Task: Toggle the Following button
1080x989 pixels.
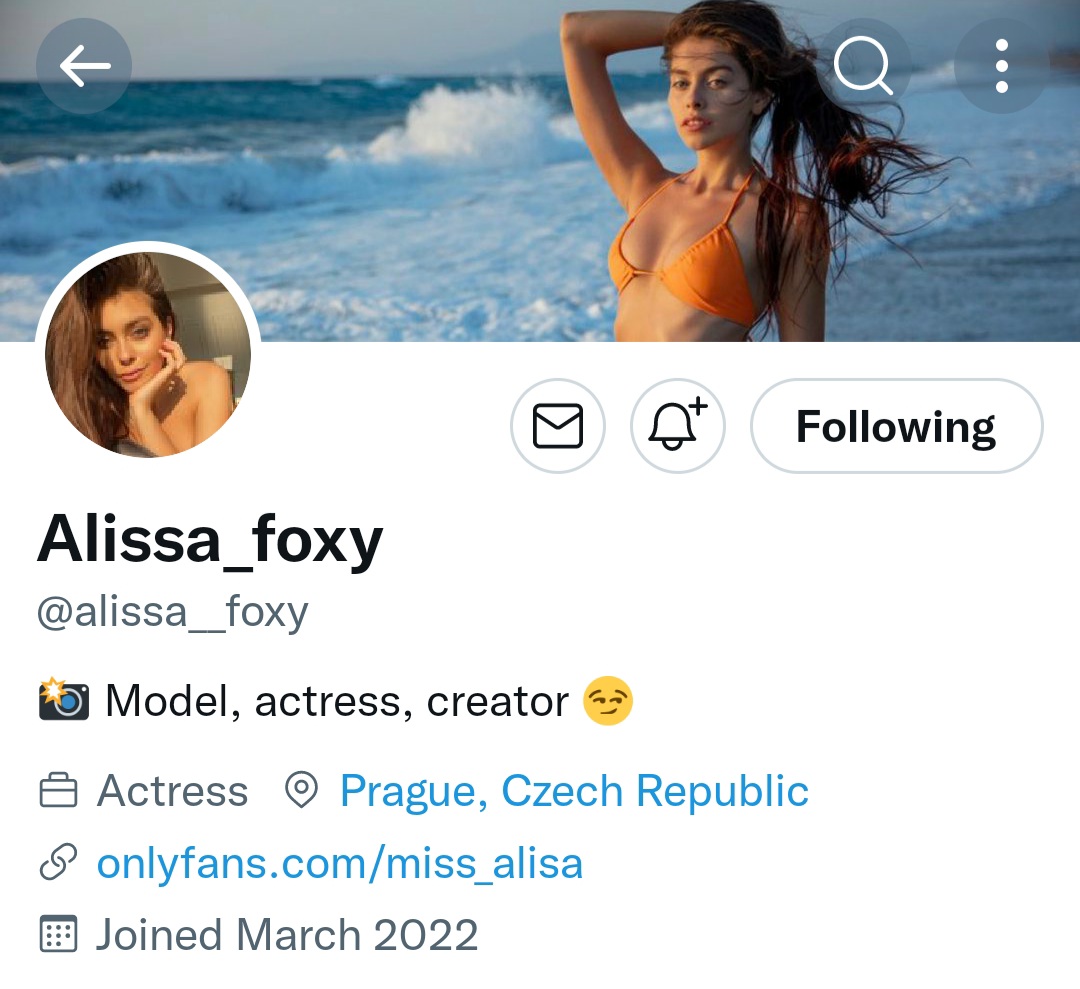Action: pos(896,427)
